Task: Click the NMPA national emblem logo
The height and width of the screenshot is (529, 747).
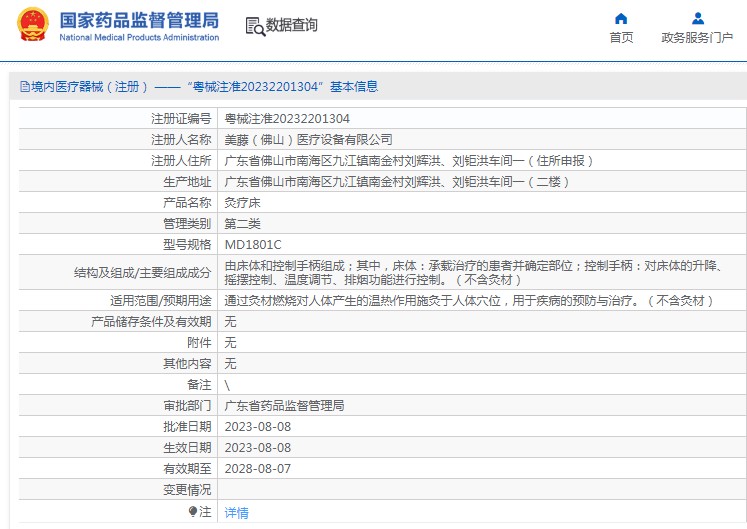Action: (x=32, y=25)
